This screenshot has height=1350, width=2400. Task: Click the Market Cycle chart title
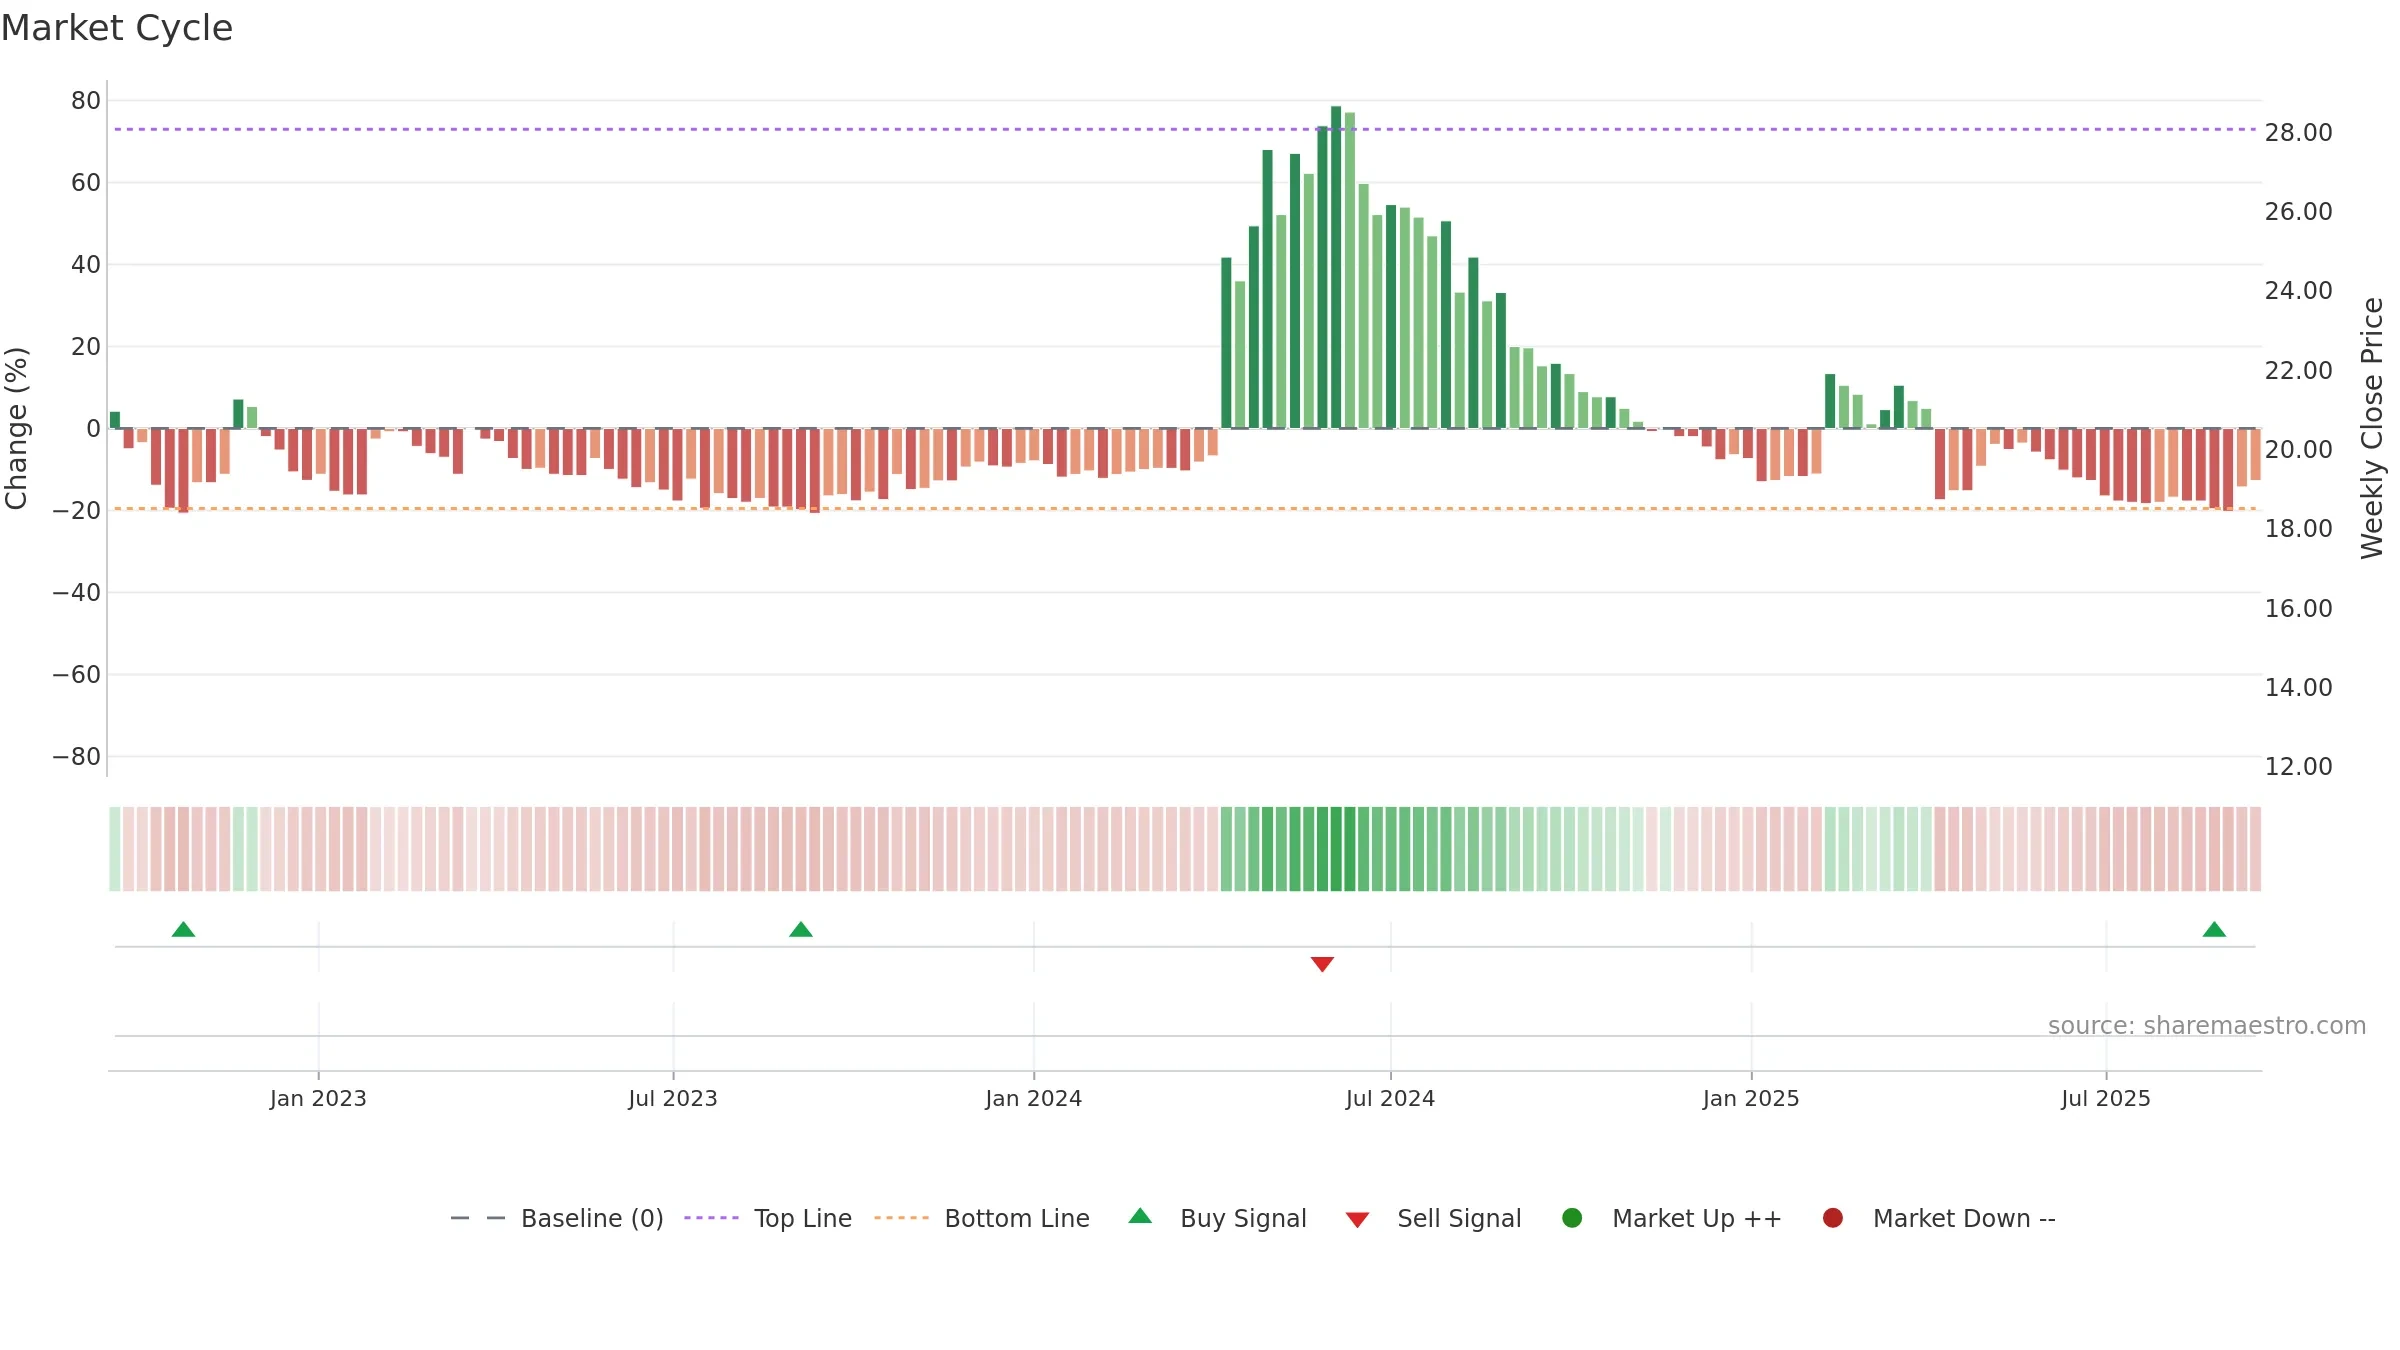[117, 28]
